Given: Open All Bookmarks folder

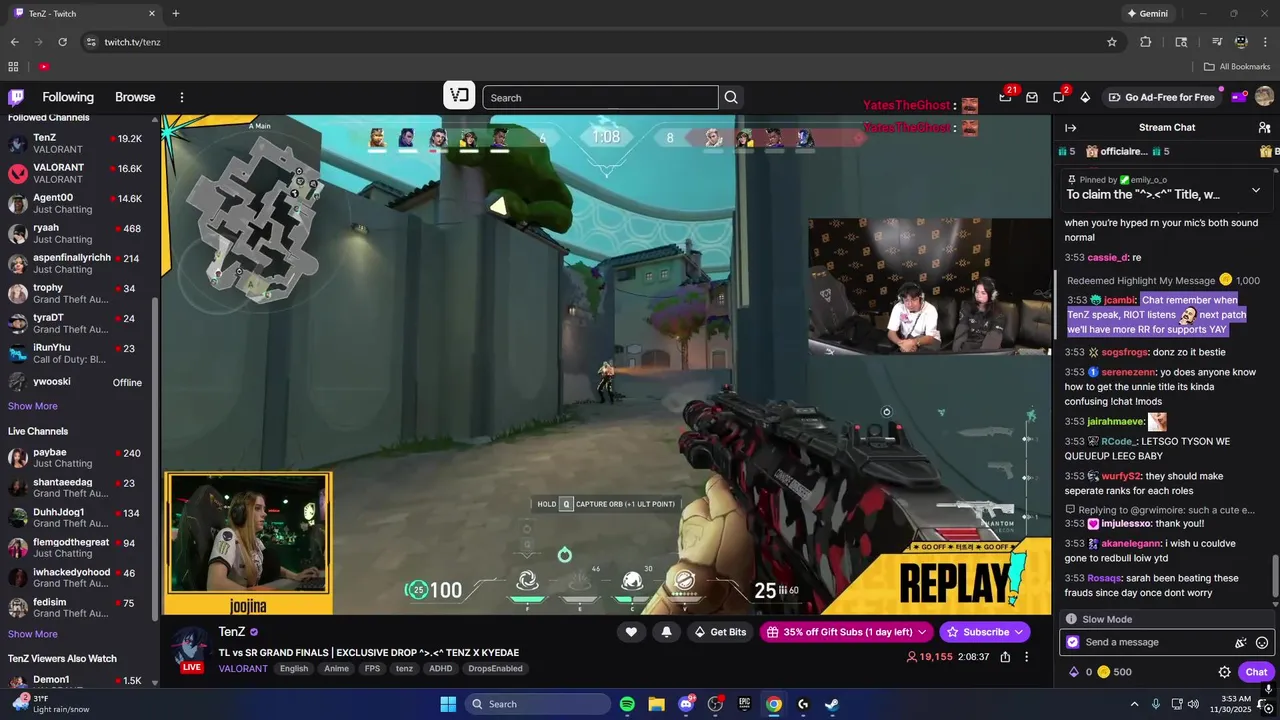Looking at the screenshot, I should click(1237, 67).
